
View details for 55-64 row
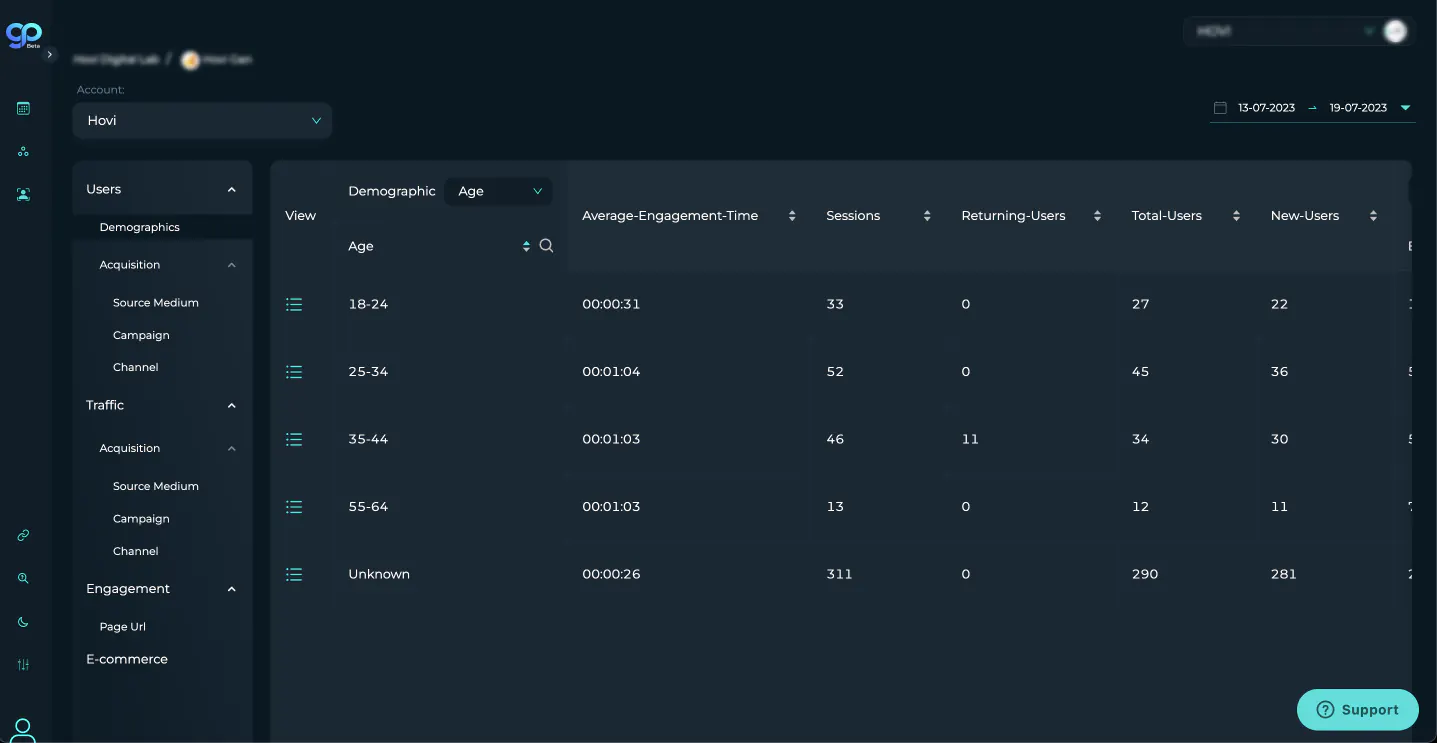[294, 507]
